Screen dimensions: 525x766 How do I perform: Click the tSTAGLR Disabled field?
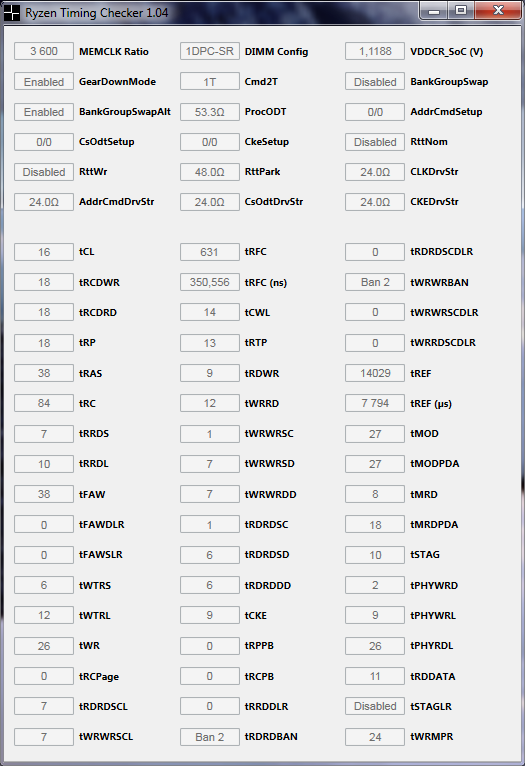375,706
